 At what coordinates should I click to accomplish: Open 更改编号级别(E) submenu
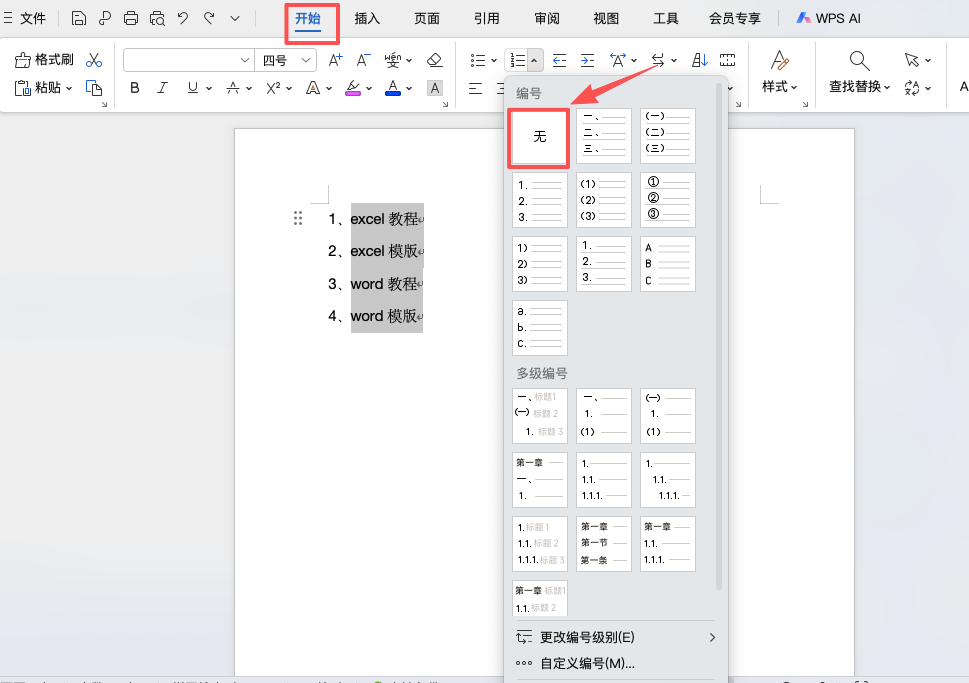616,637
